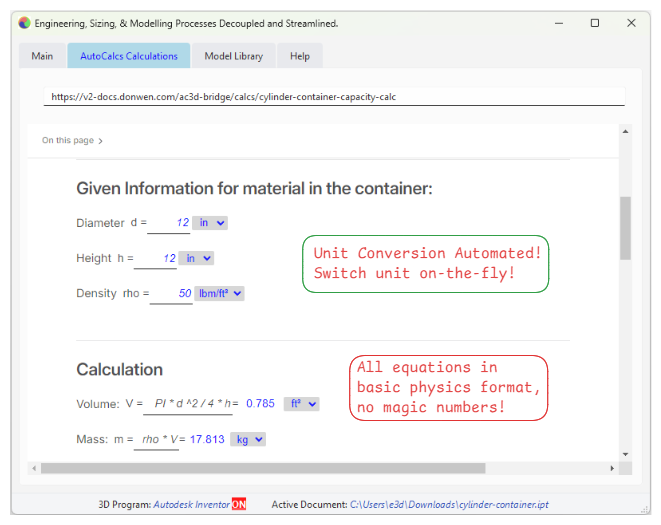Open the cylinder-container.ipt active document path
Screen dimensions: 661x525
pos(449,504)
